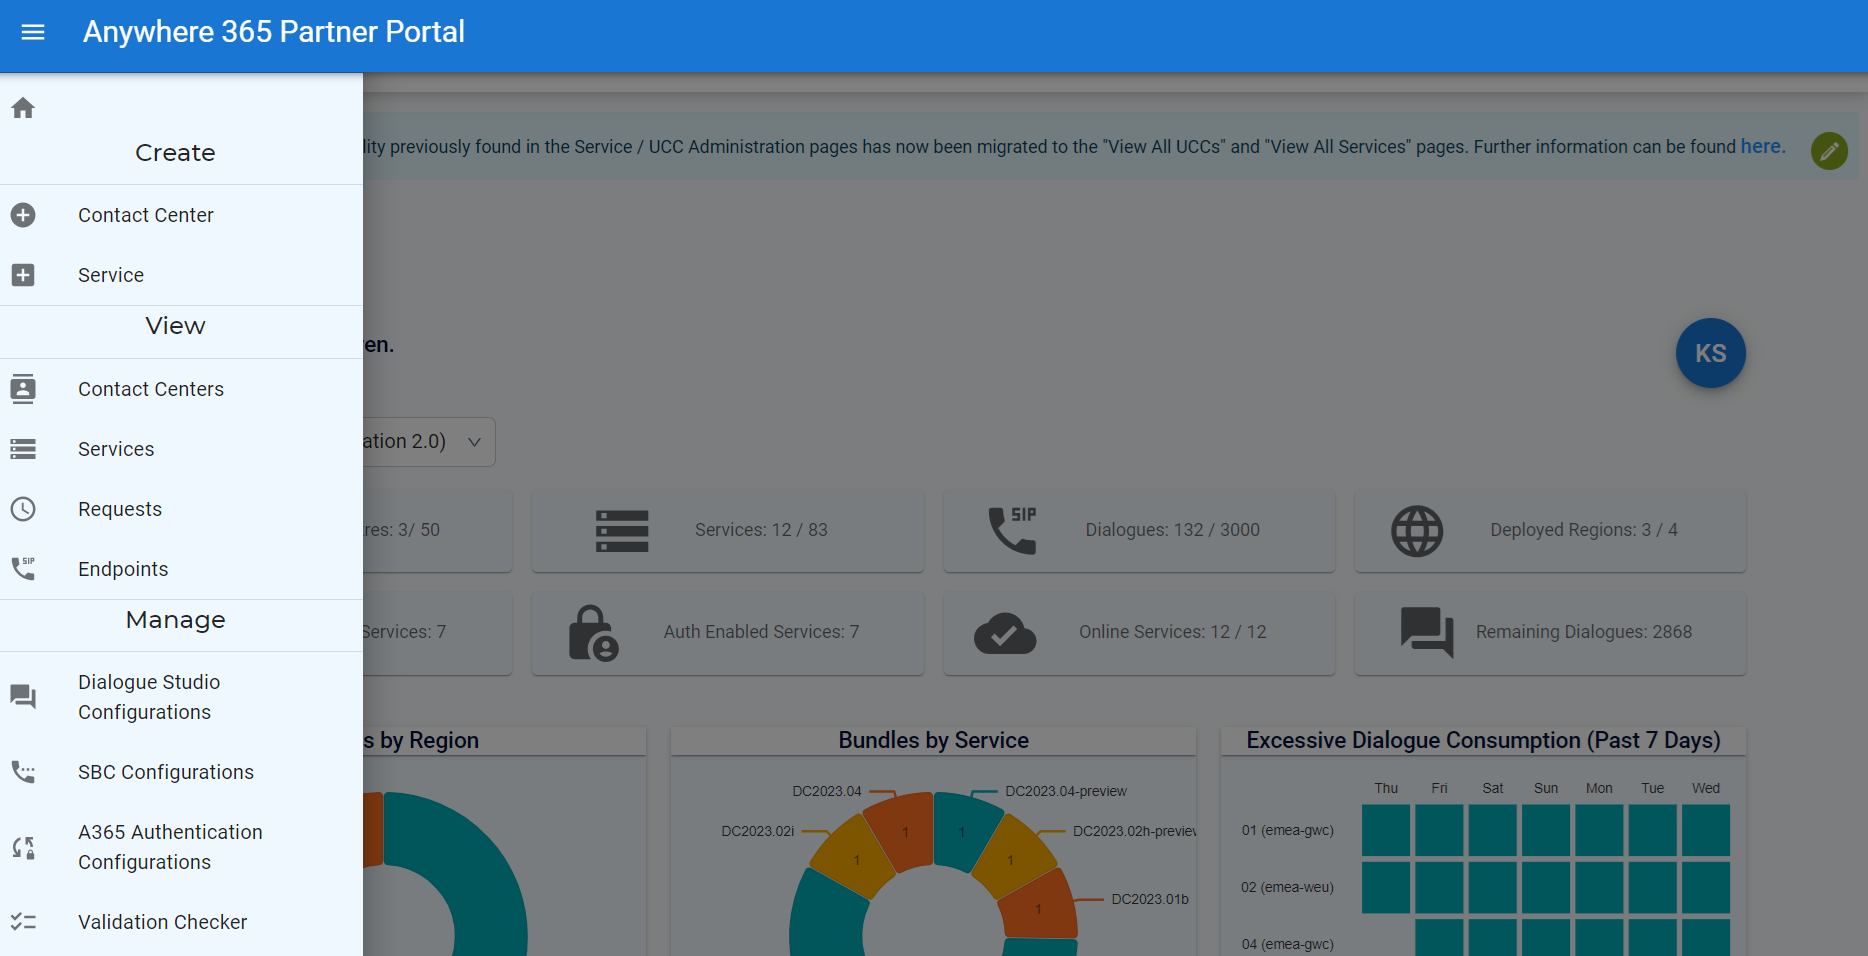
Task: Open A365 Authentication Configurations item
Action: [x=181, y=847]
